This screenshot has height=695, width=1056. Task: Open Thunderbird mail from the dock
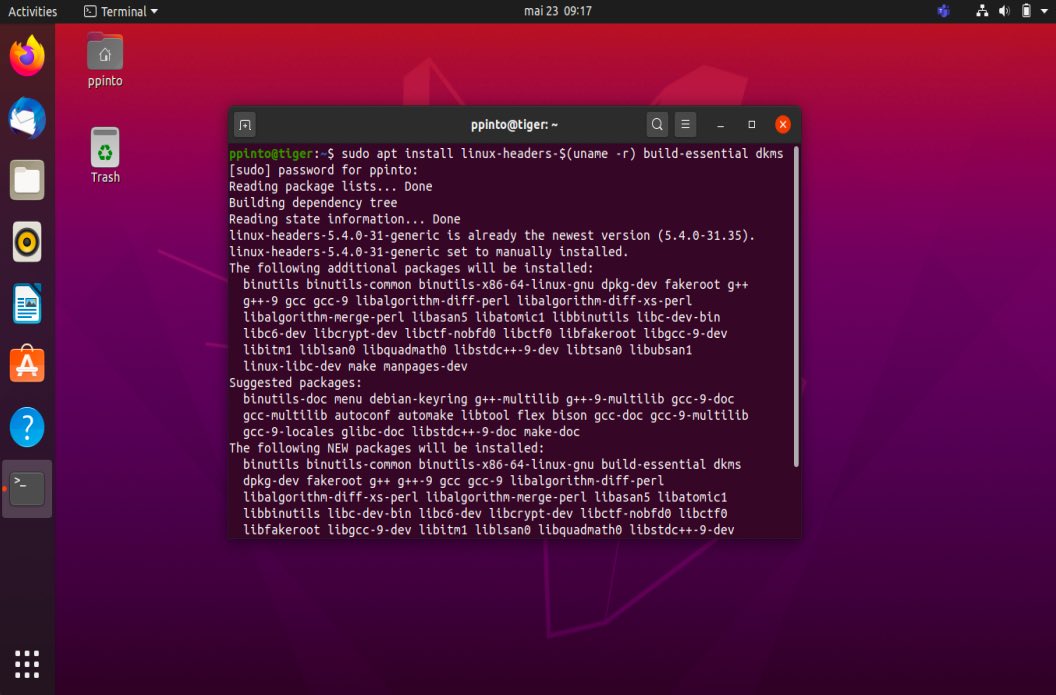coord(27,118)
